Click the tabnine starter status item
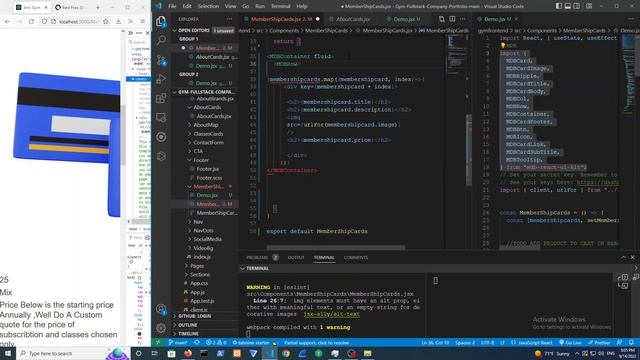Image resolution: width=640 pixels, height=360 pixels. tap(251, 342)
